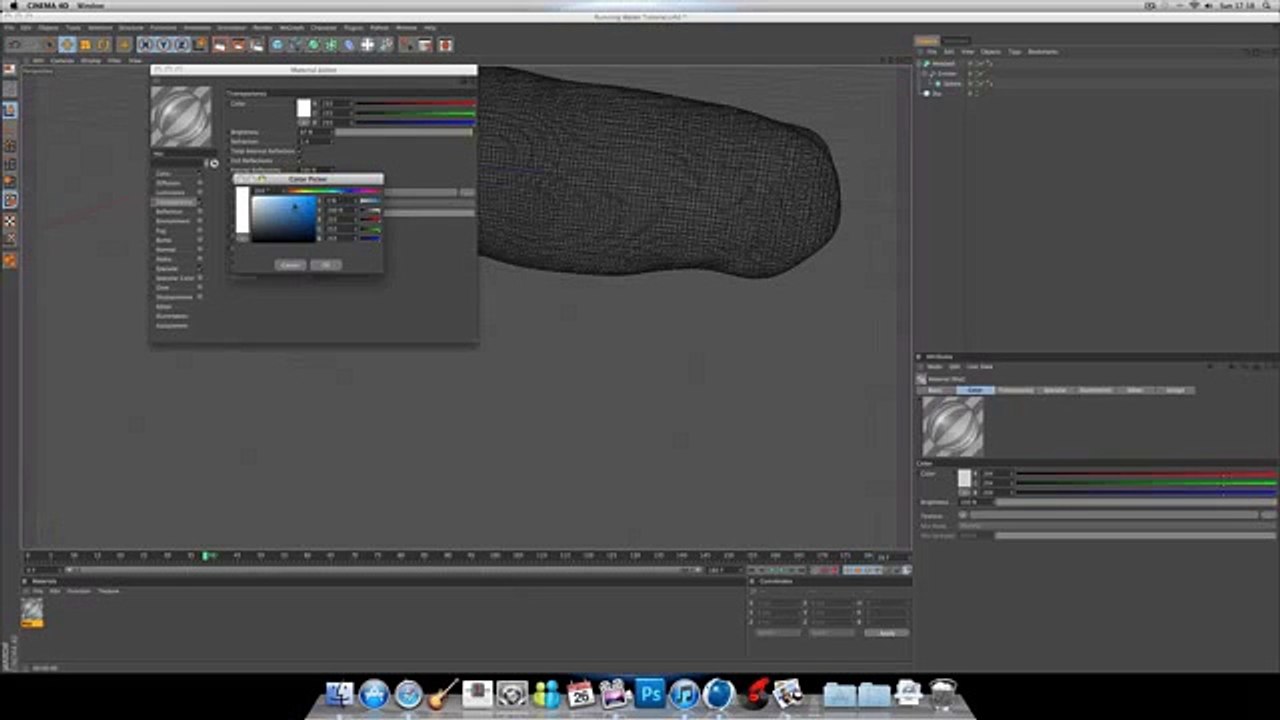This screenshot has width=1280, height=720.
Task: Open the MoGraph menu
Action: click(x=291, y=27)
